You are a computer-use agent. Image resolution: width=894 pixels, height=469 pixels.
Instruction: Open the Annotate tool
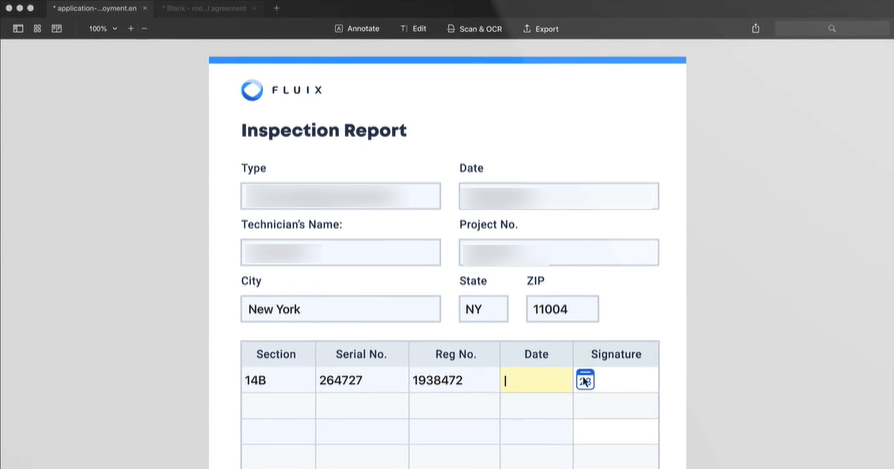[x=357, y=28]
